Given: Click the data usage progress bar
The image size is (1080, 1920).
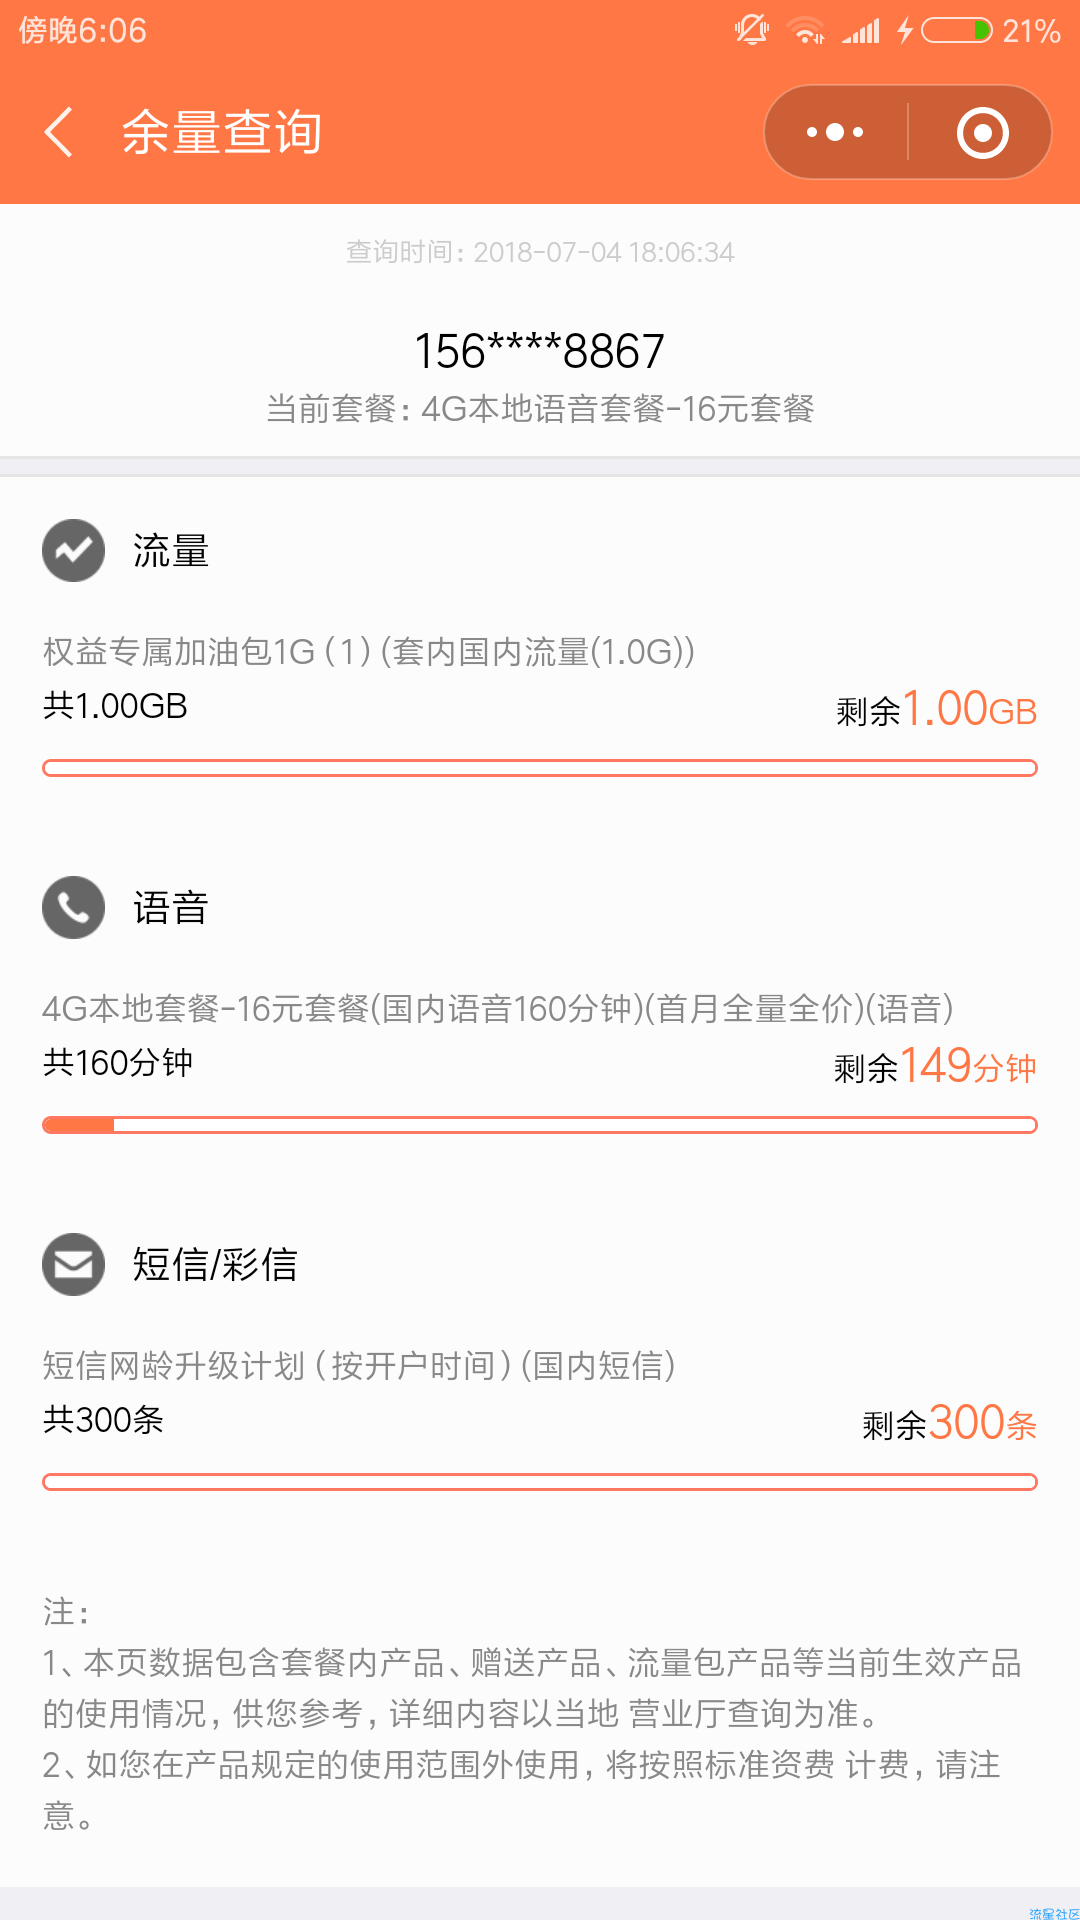Looking at the screenshot, I should click(540, 768).
